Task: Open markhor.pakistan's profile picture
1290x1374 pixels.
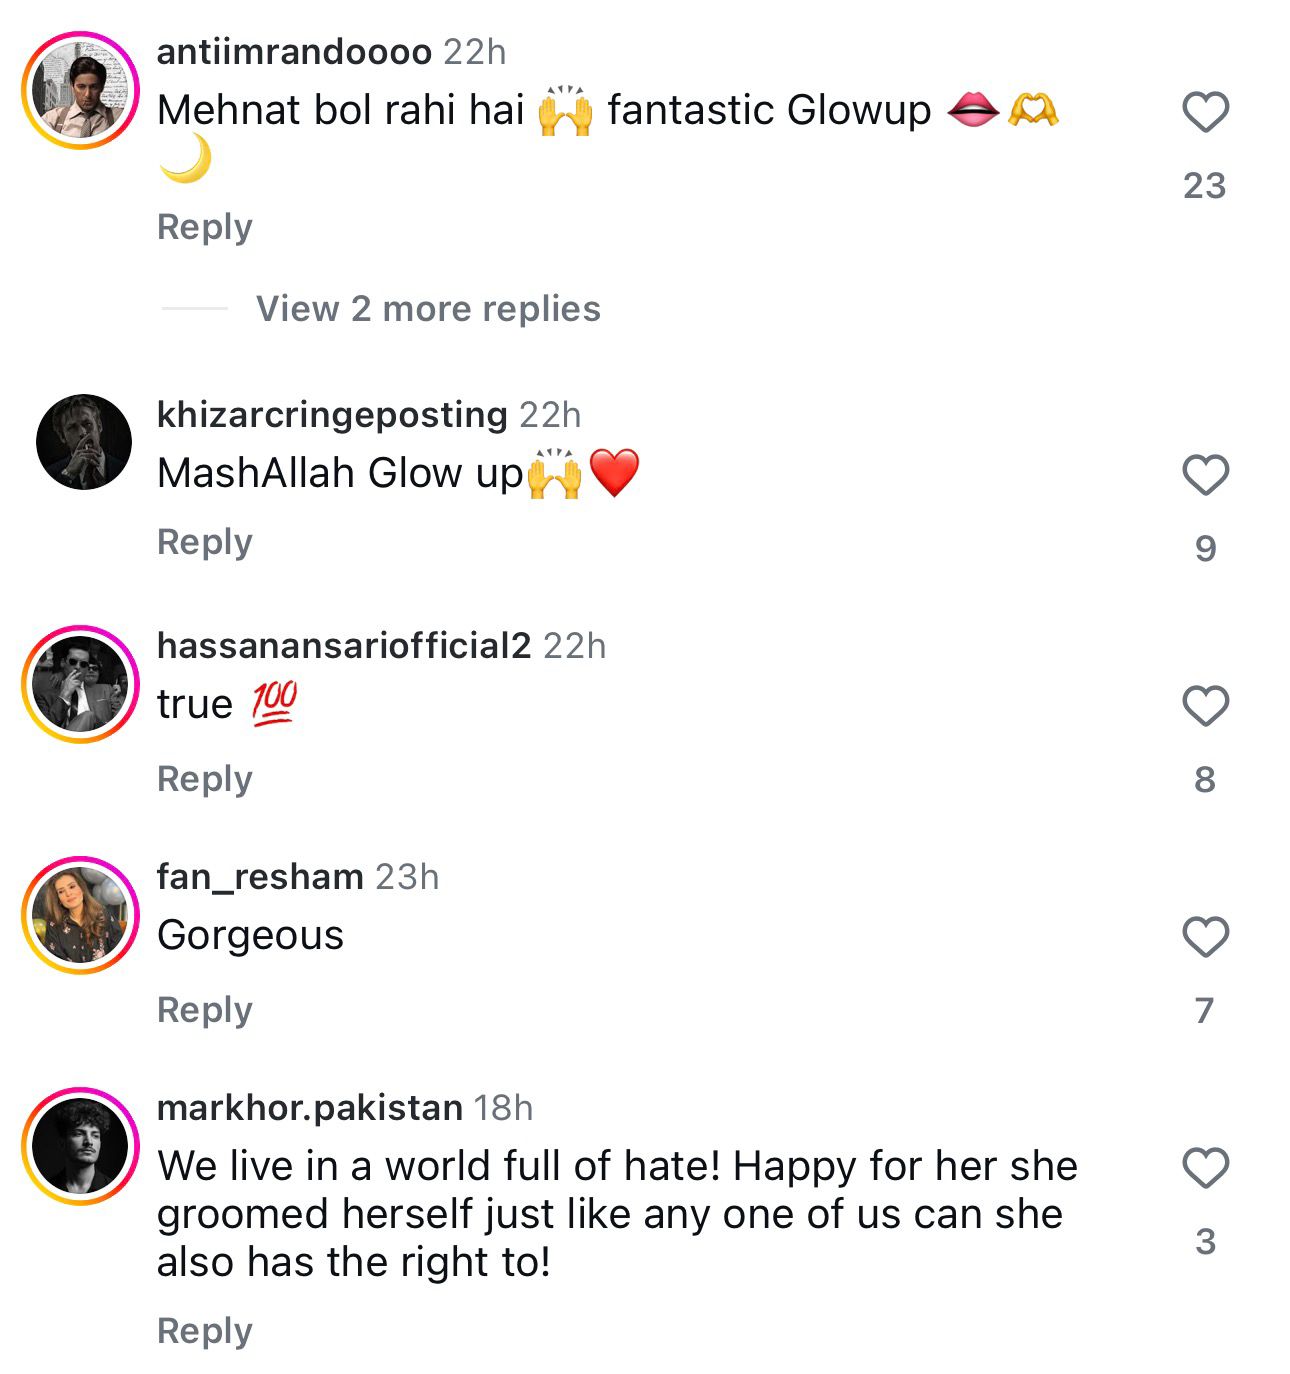Action: (81, 1146)
